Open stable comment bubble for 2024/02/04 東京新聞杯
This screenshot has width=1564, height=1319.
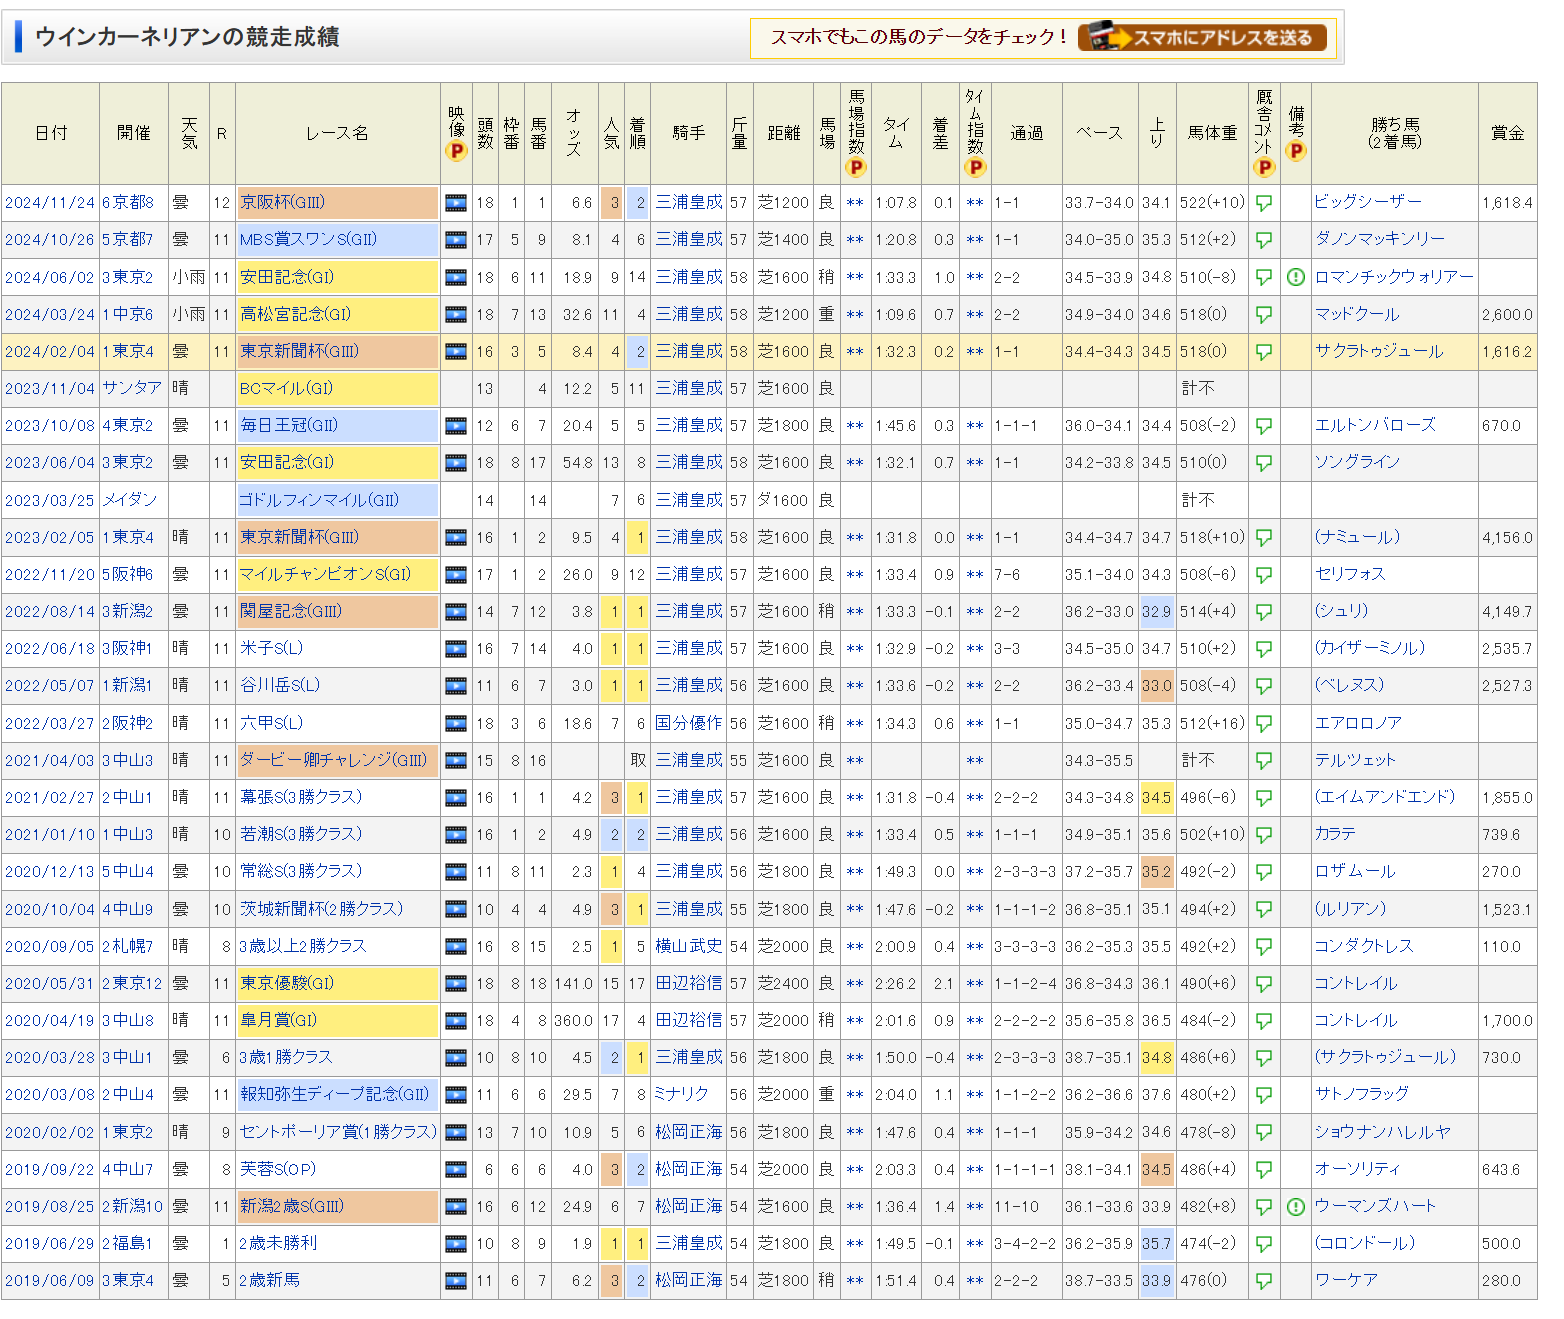pyautogui.click(x=1264, y=352)
